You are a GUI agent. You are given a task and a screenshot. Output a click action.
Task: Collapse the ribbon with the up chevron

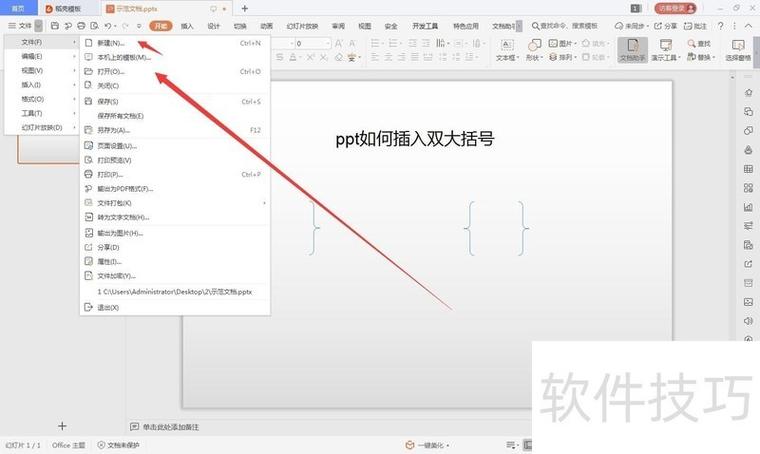[749, 26]
